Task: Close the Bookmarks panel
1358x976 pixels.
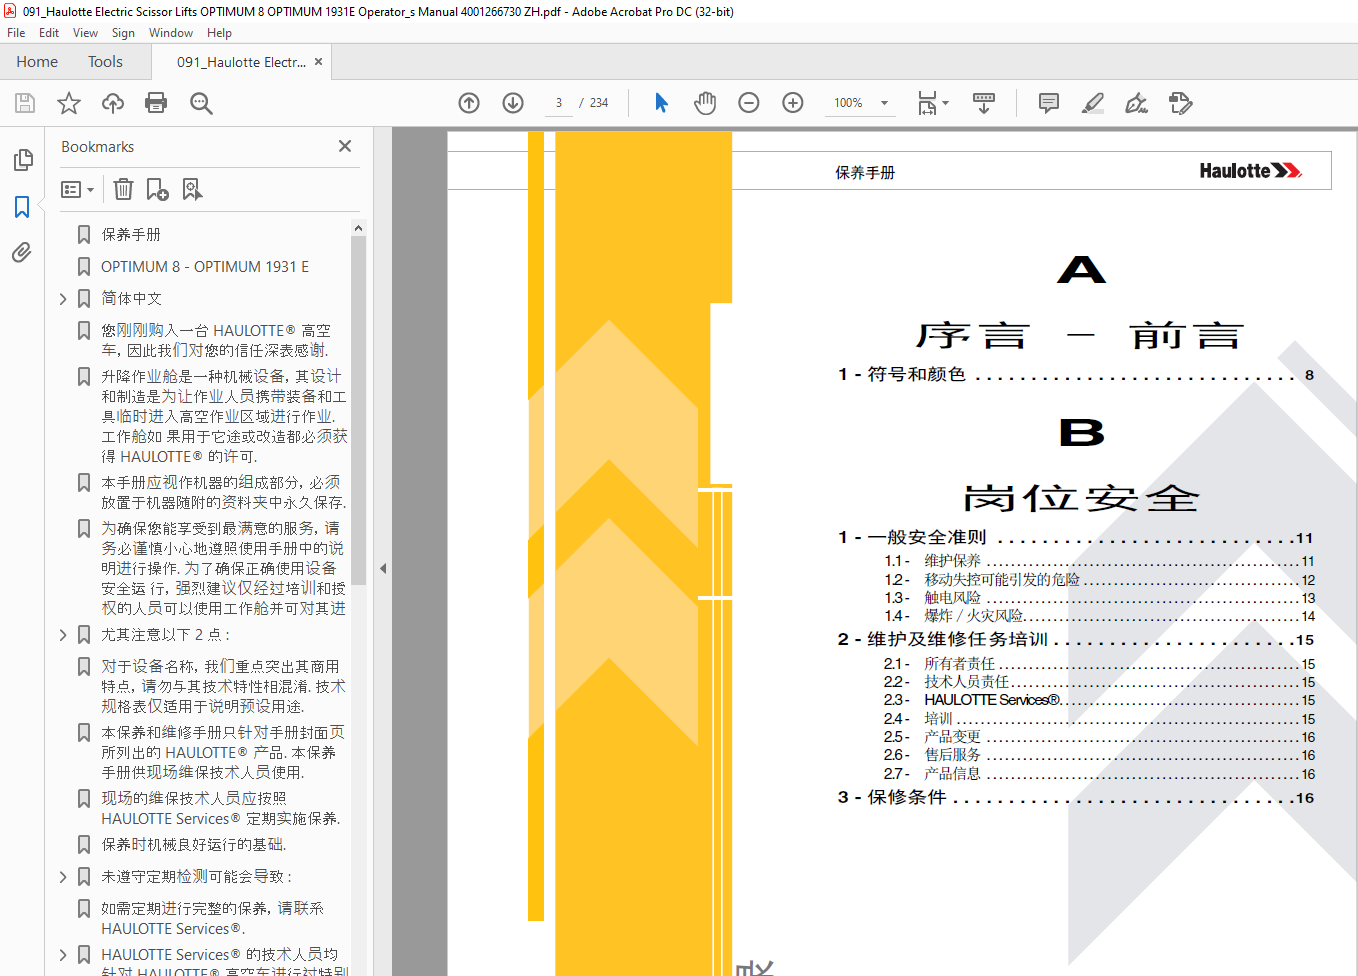Action: [x=345, y=146]
